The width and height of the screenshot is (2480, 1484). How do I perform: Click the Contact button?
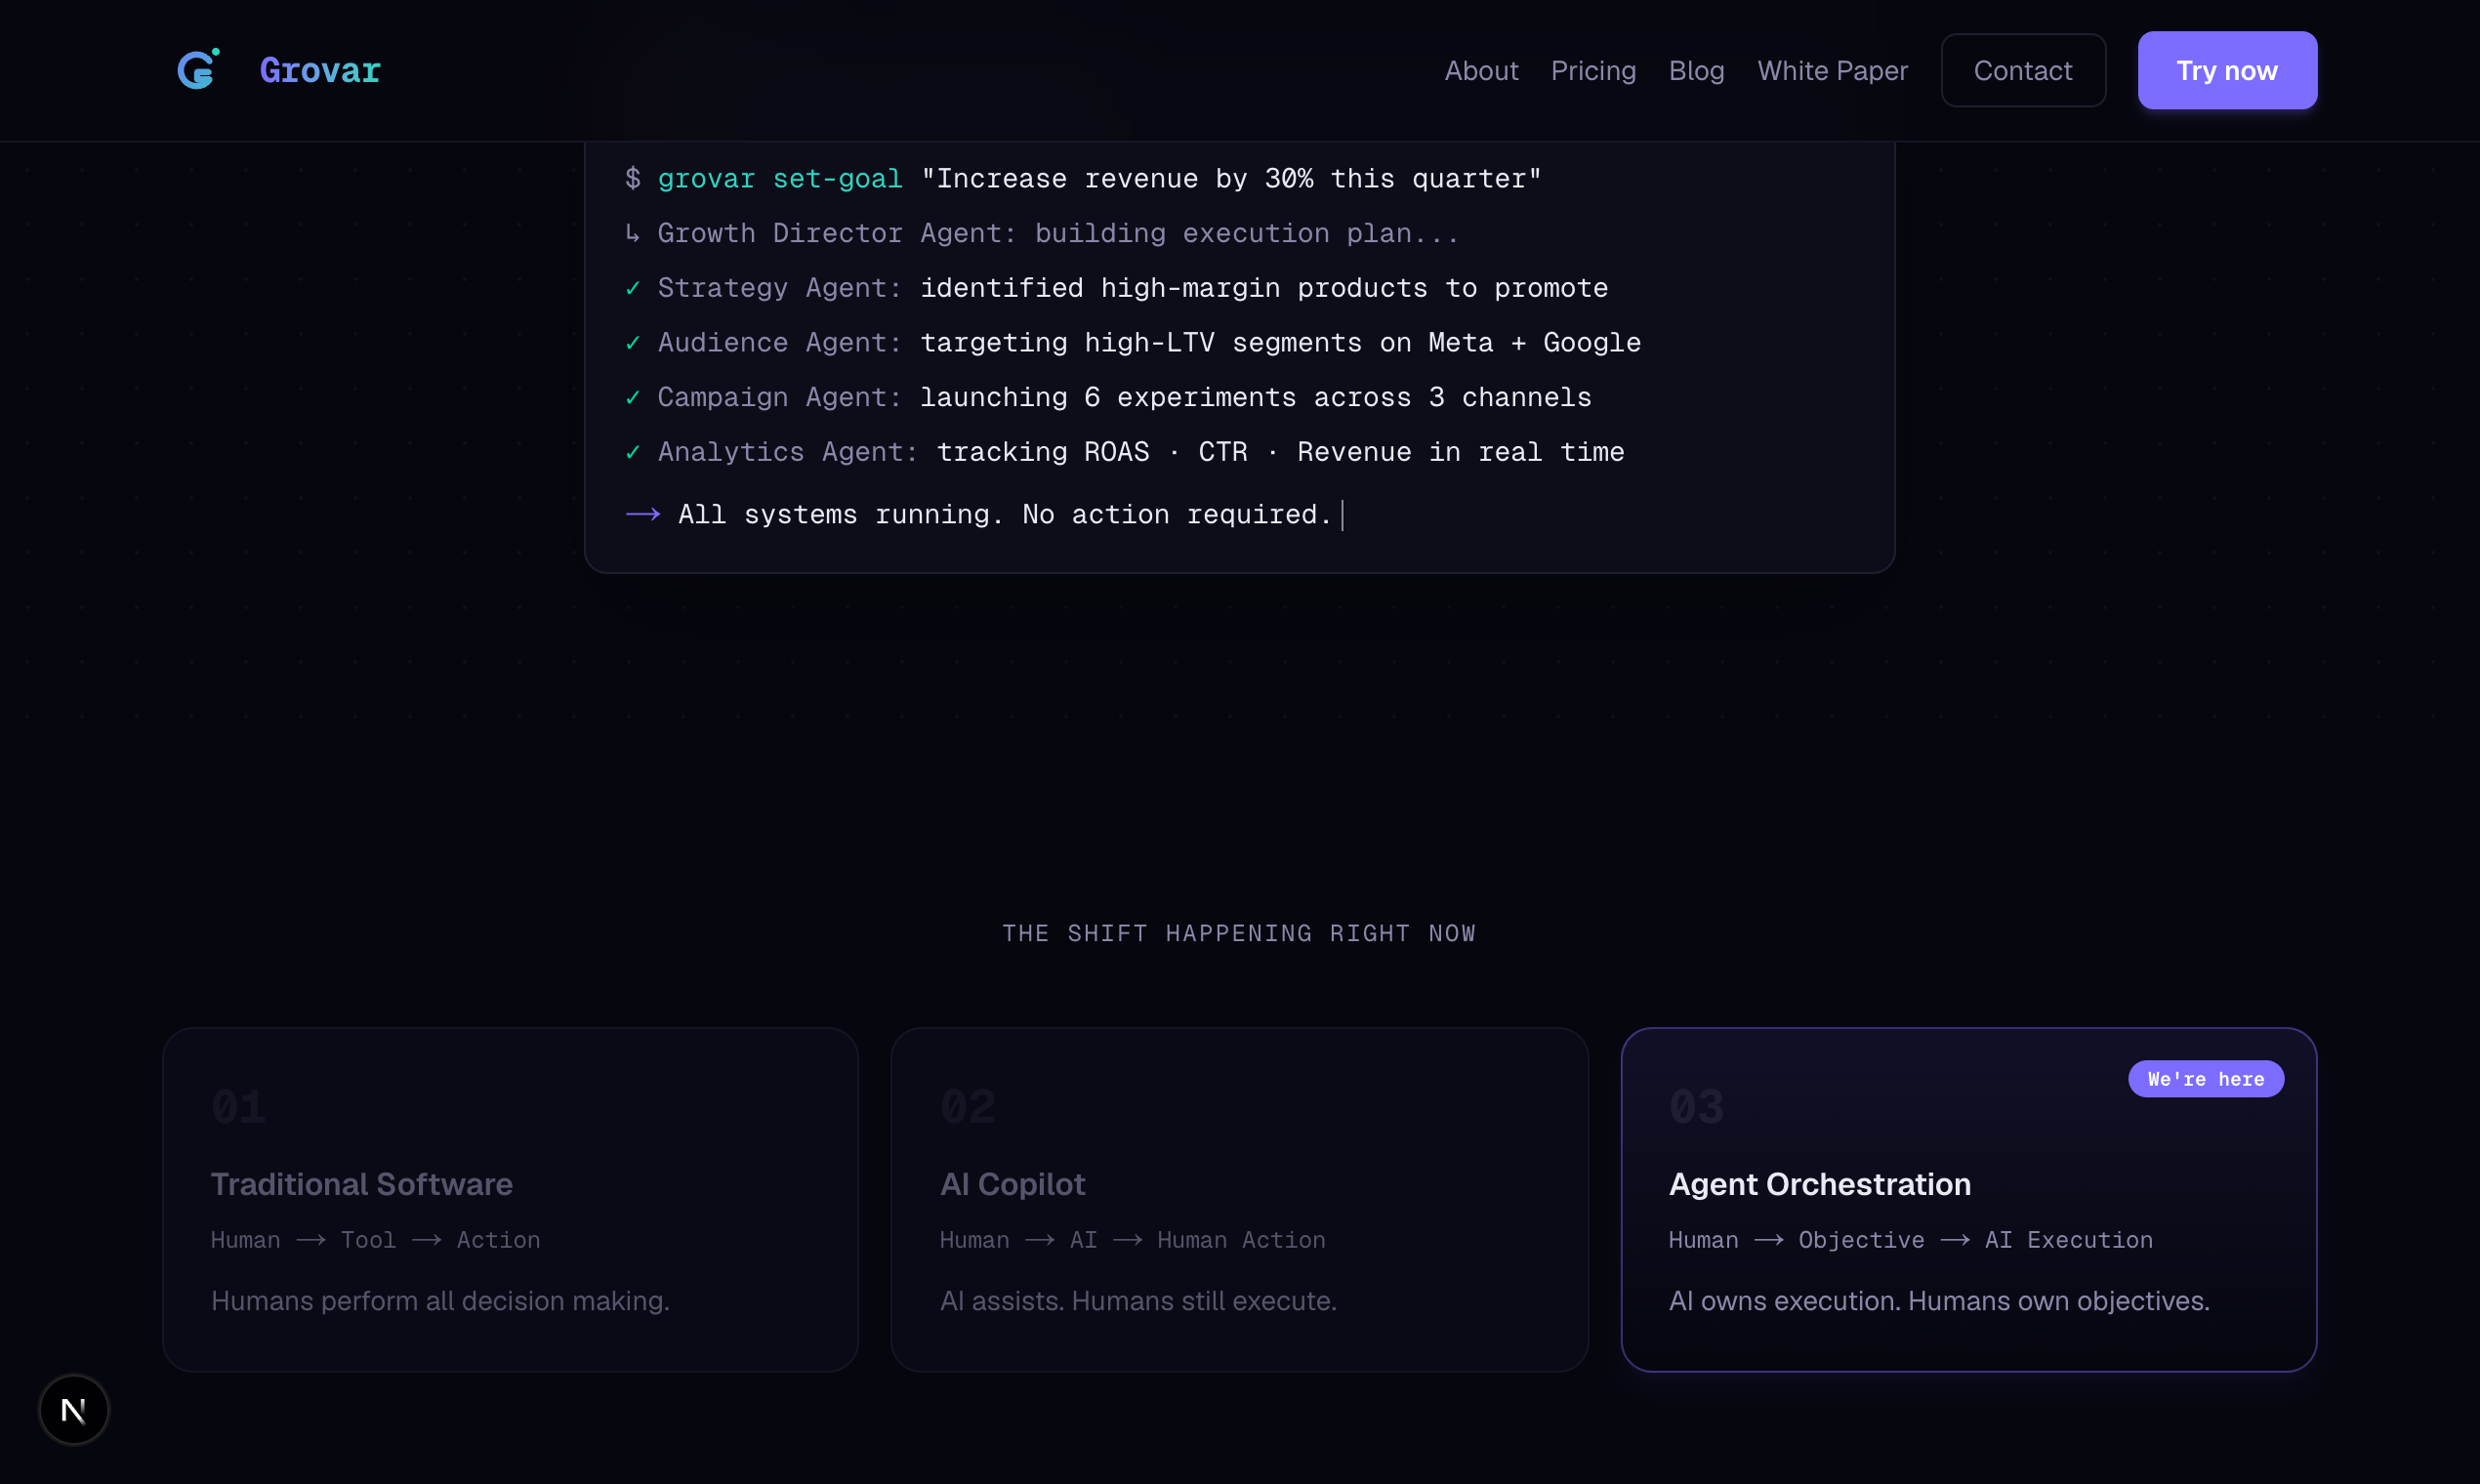2023,70
